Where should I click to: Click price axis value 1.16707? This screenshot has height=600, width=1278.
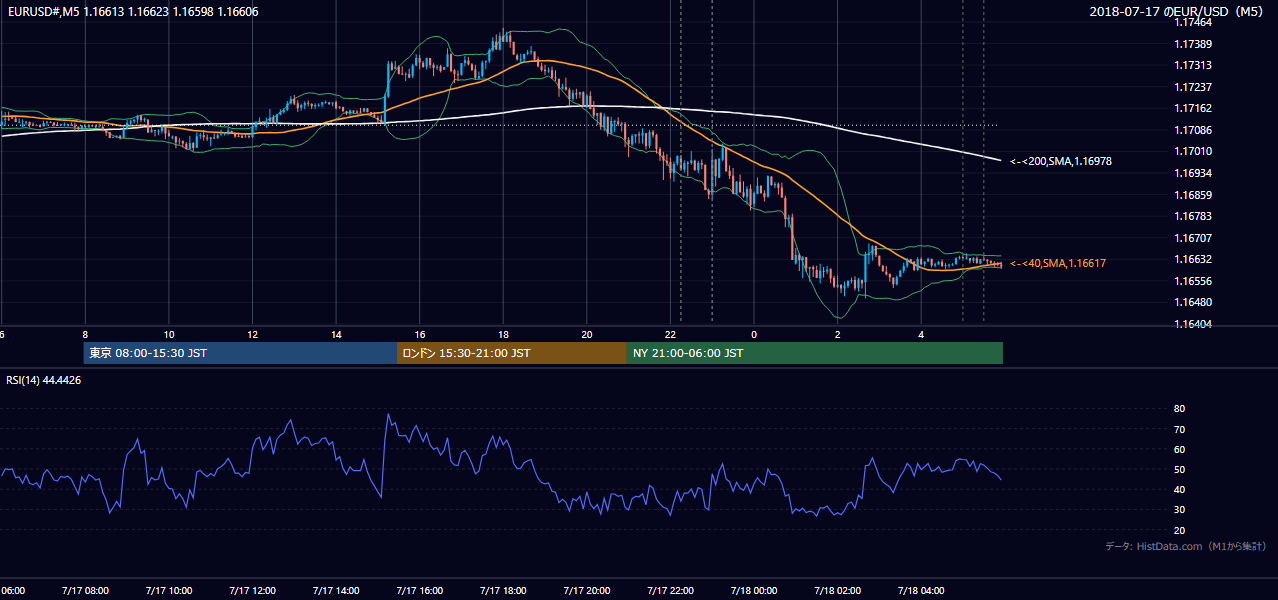(1195, 238)
